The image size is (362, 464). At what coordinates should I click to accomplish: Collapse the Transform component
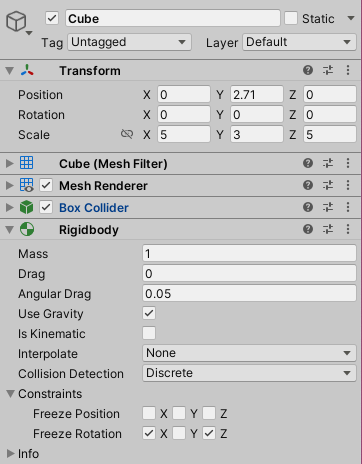pyautogui.click(x=10, y=71)
